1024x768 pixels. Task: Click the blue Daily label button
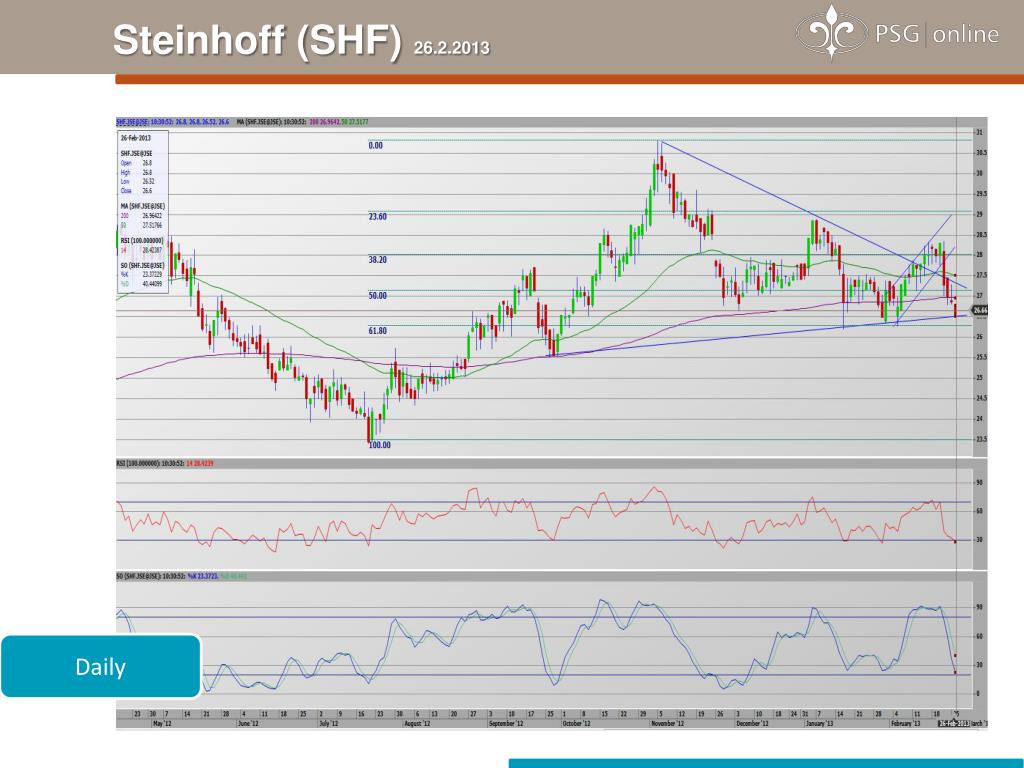[101, 666]
